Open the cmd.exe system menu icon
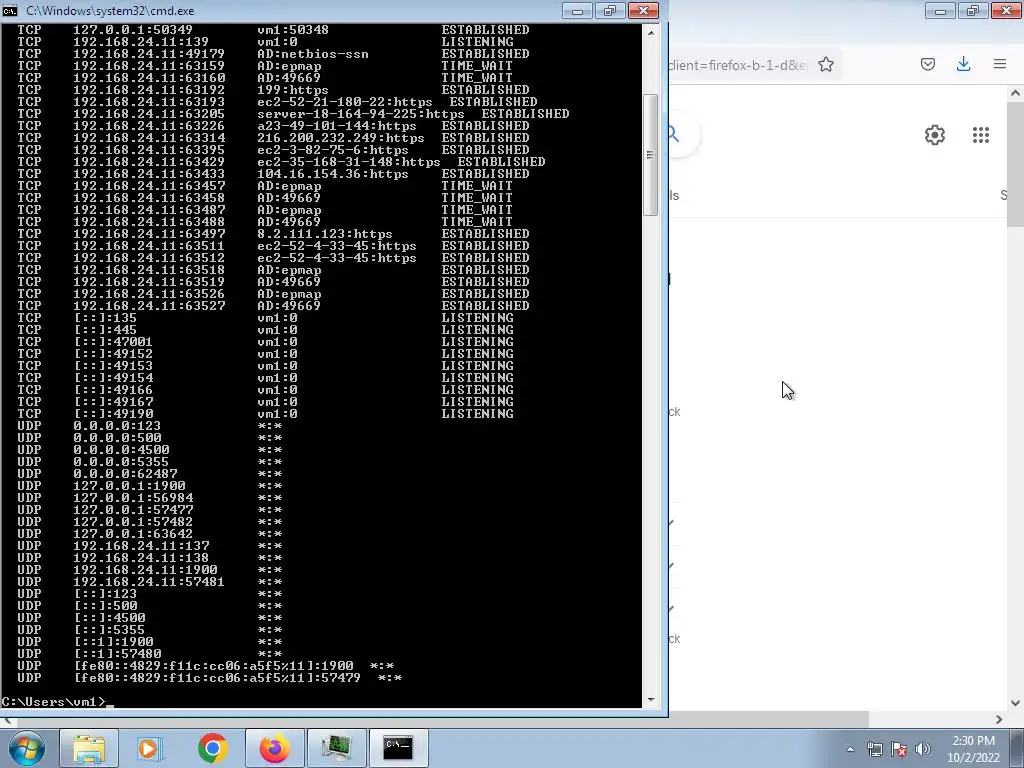Screen dimensions: 1024x768 coord(10,10)
